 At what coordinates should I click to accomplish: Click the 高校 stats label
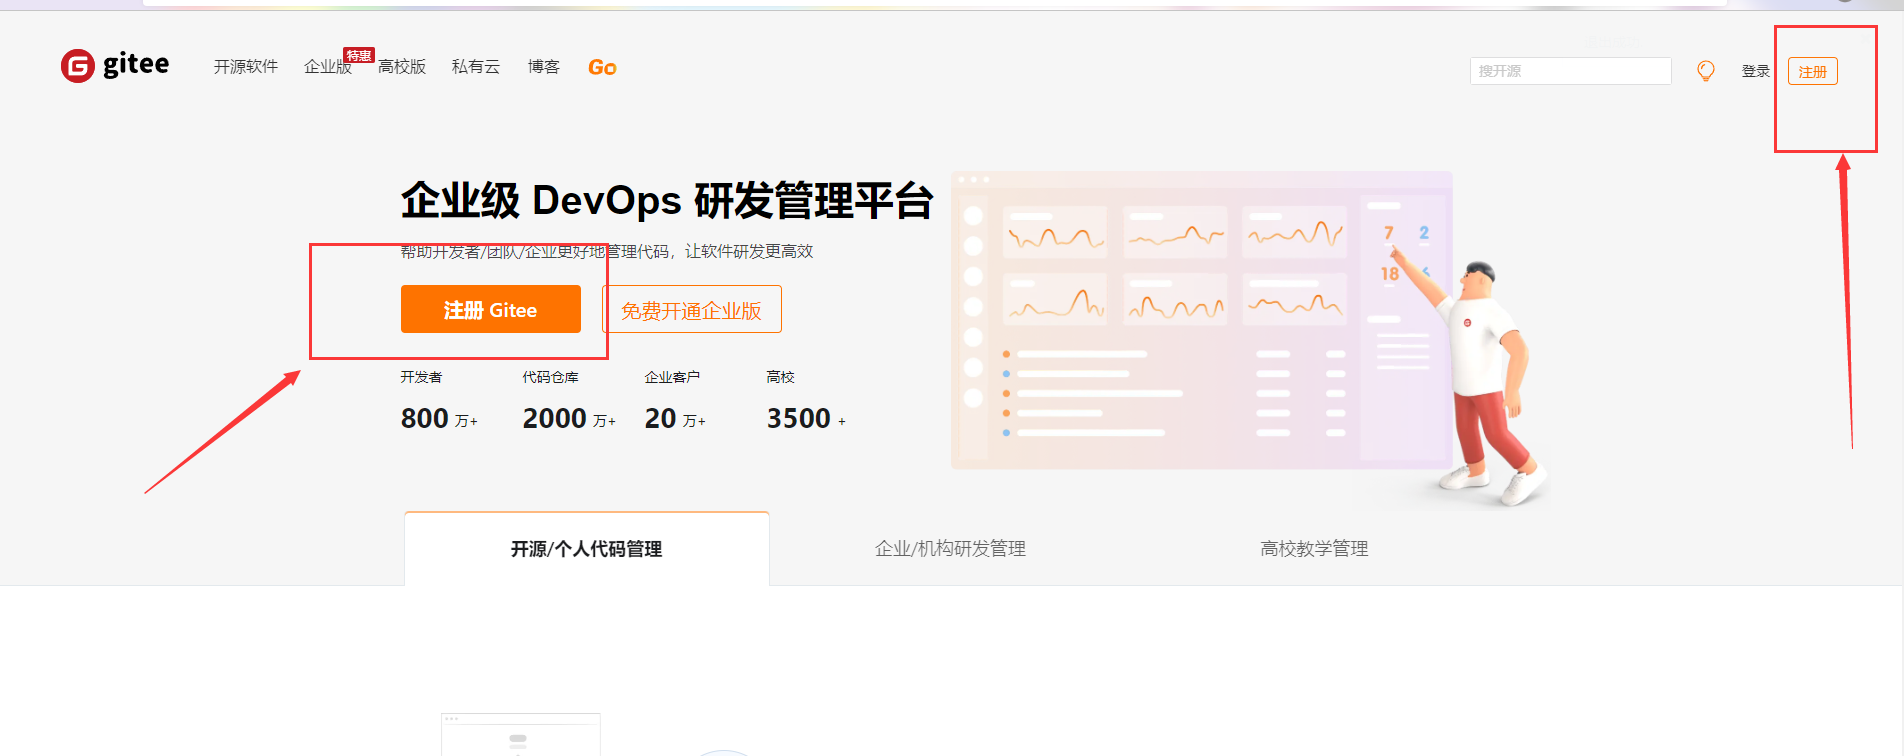[x=780, y=377]
